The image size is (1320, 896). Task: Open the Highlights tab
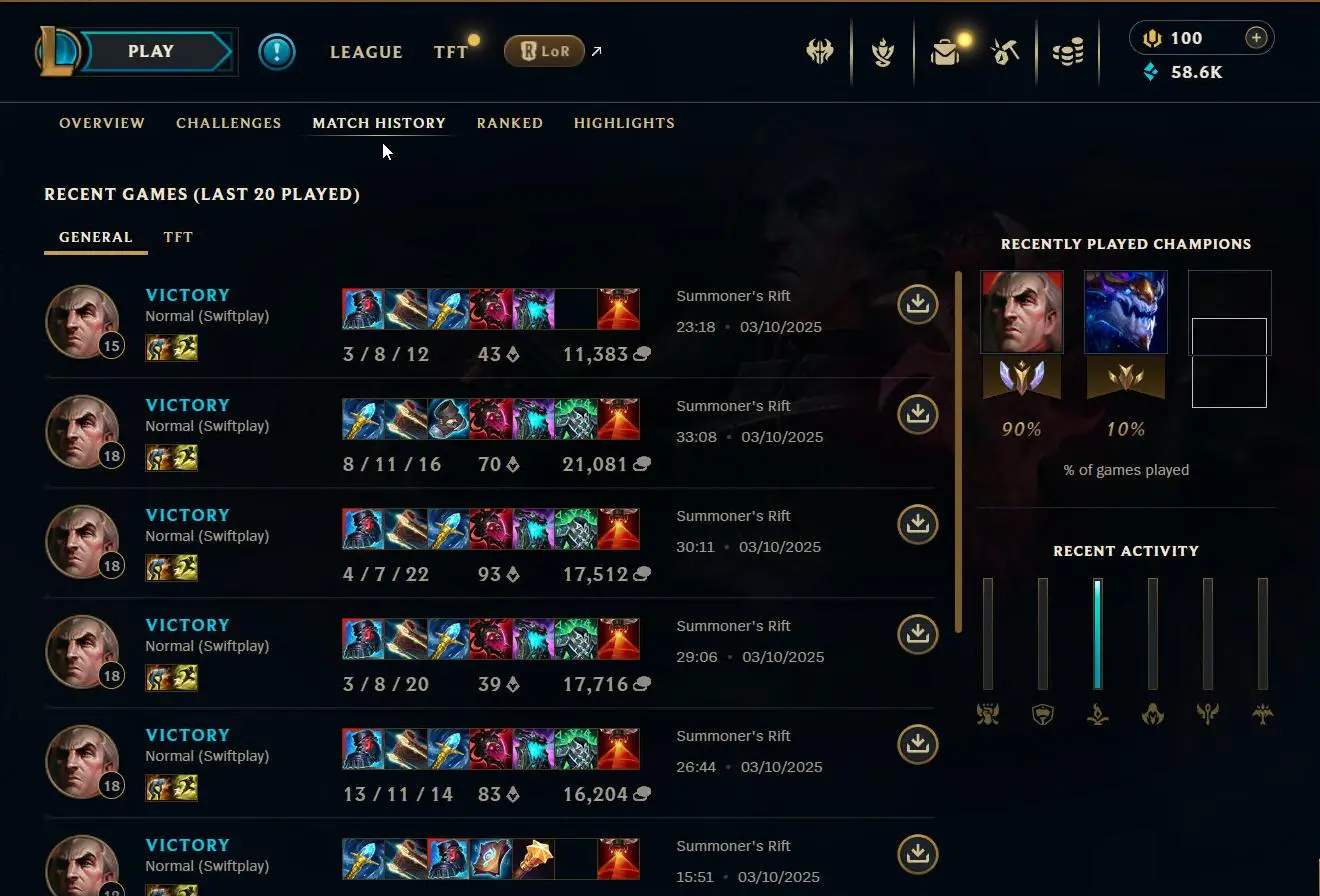[x=624, y=123]
